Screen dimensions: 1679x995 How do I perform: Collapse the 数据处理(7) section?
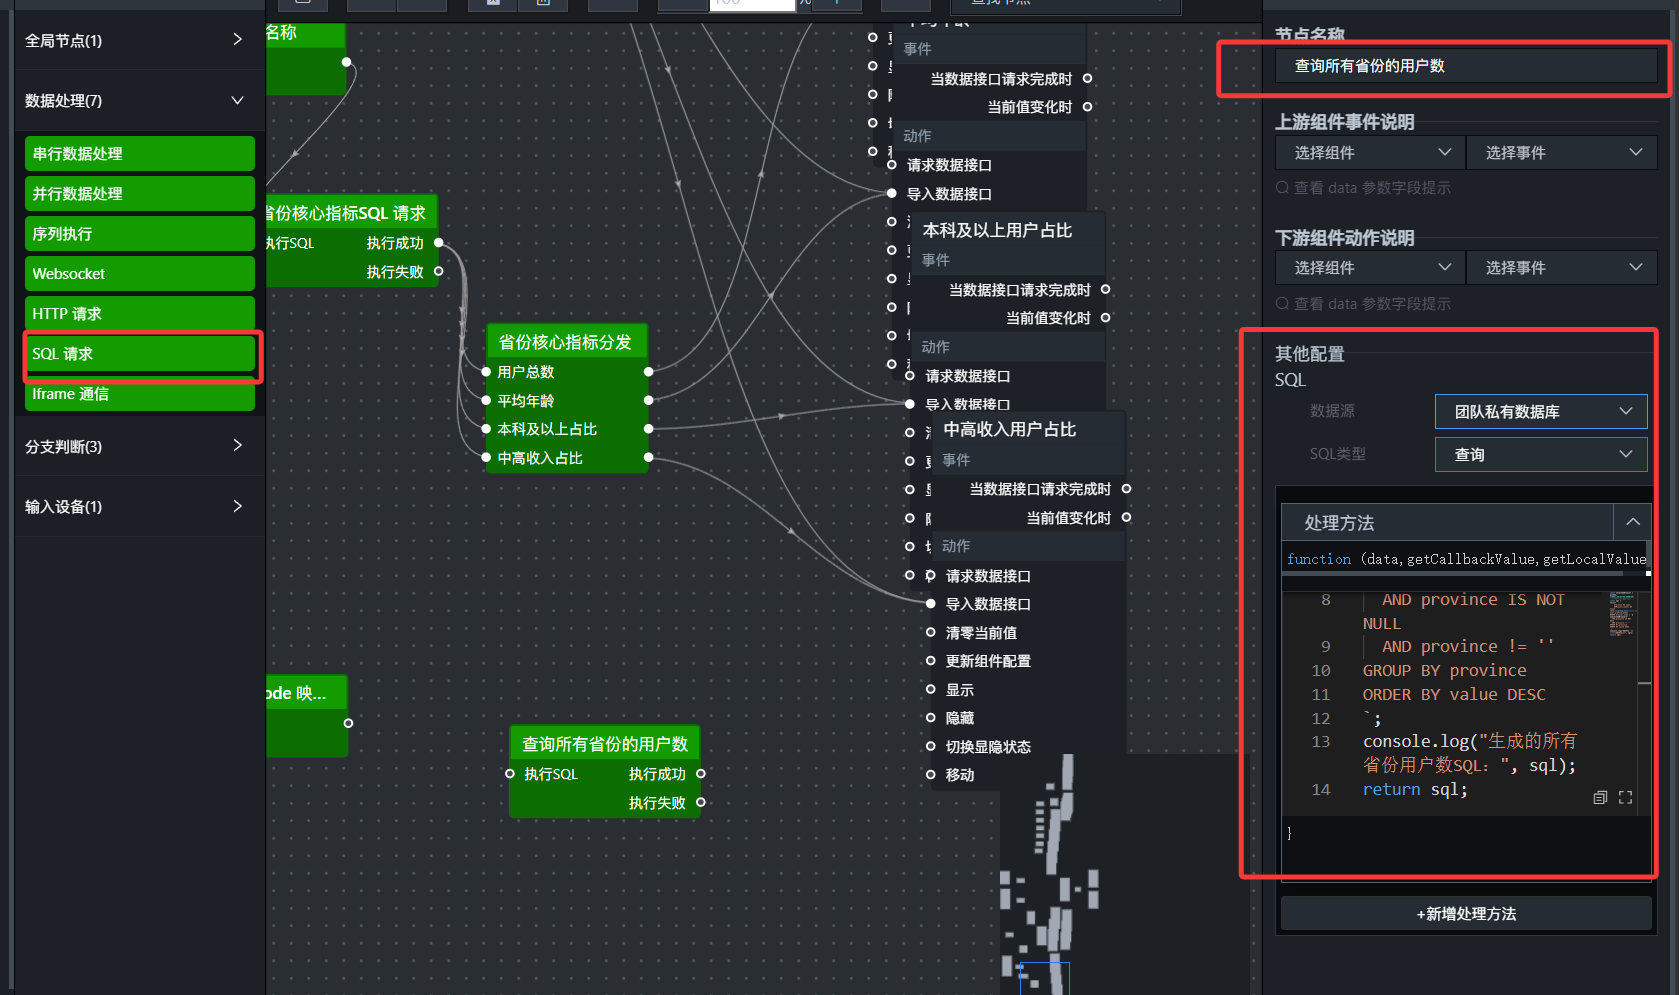140,100
